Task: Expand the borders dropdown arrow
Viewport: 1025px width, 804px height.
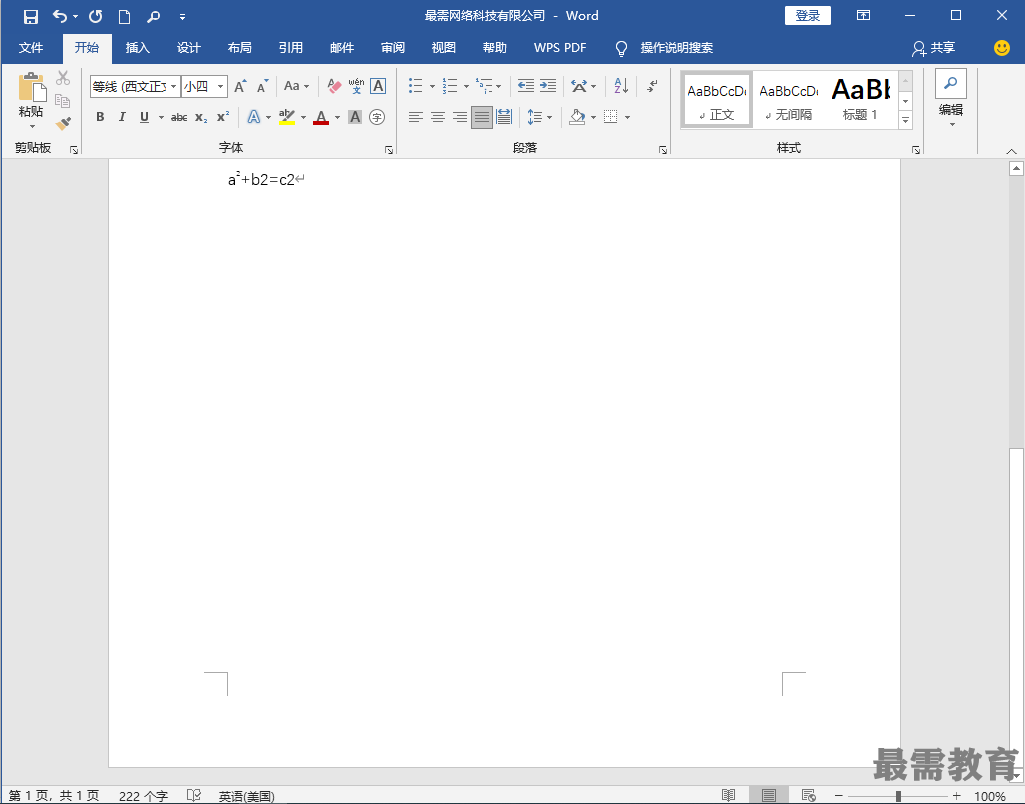Action: [628, 118]
